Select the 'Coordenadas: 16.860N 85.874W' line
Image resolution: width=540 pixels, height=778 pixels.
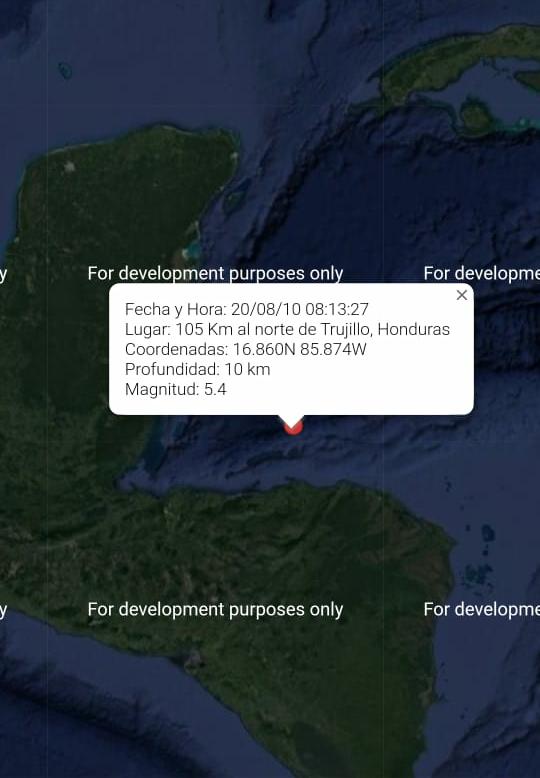246,349
